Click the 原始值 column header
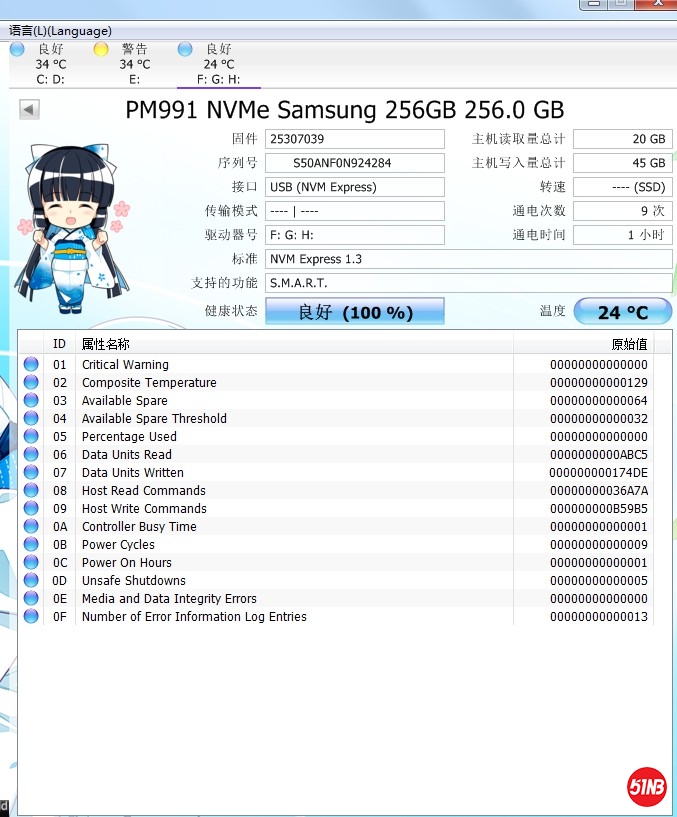 coord(628,344)
